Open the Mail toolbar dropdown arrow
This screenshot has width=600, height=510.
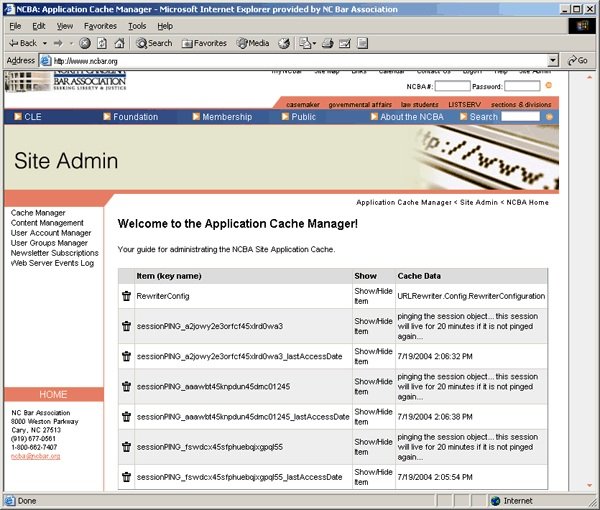(x=314, y=43)
